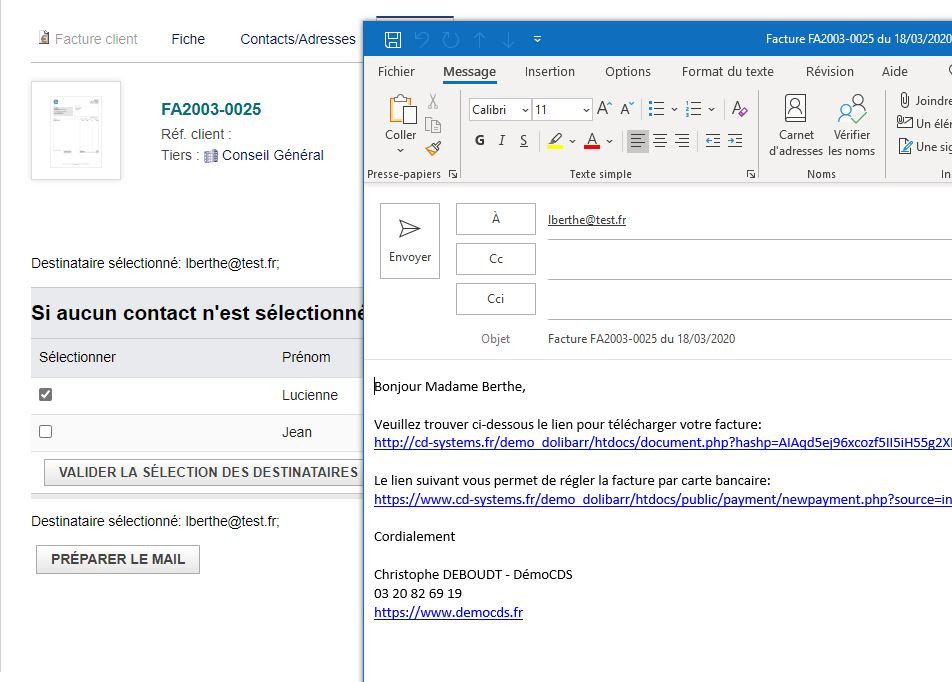The height and width of the screenshot is (682, 952).
Task: Open the font color dropdown arrow
Action: (610, 142)
